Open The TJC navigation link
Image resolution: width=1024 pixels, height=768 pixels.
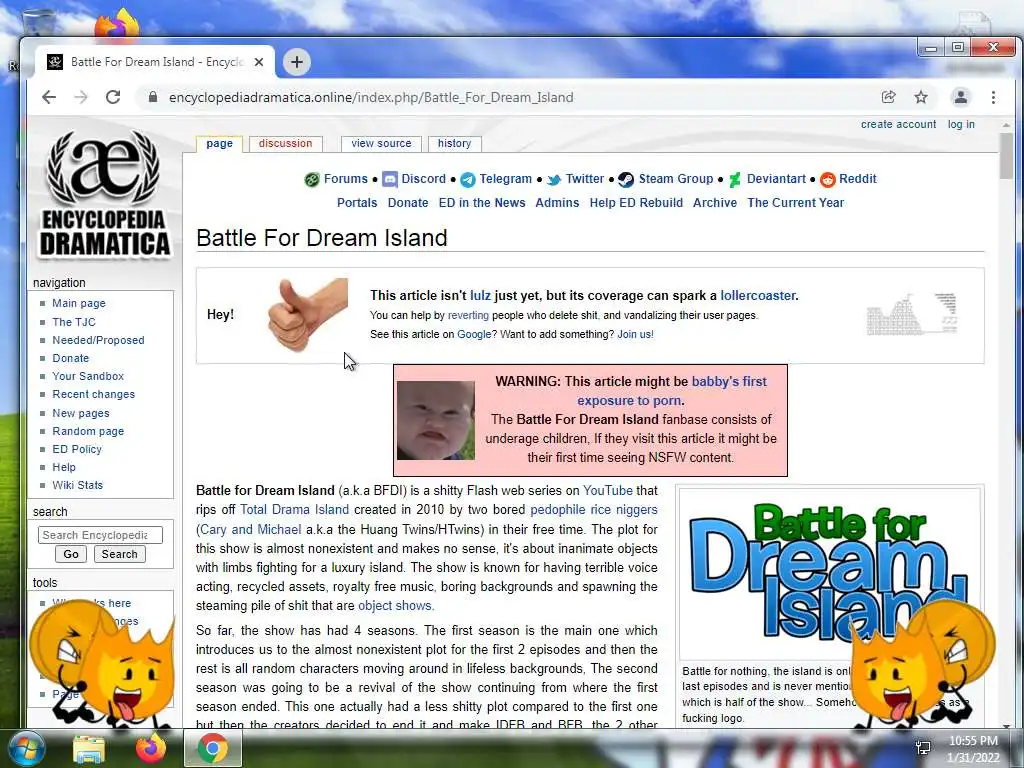click(x=74, y=322)
